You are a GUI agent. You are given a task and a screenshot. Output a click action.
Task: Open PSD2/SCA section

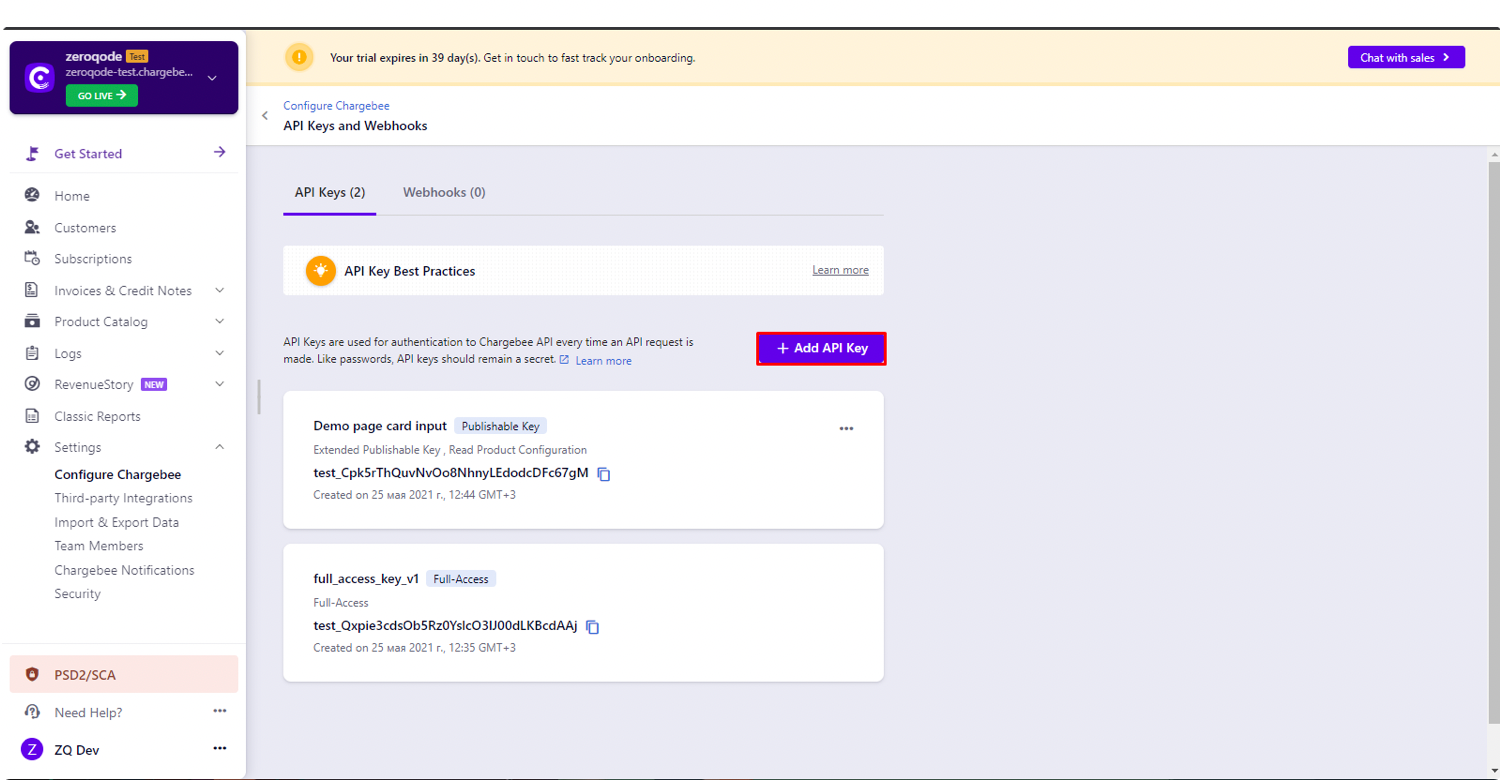point(124,675)
